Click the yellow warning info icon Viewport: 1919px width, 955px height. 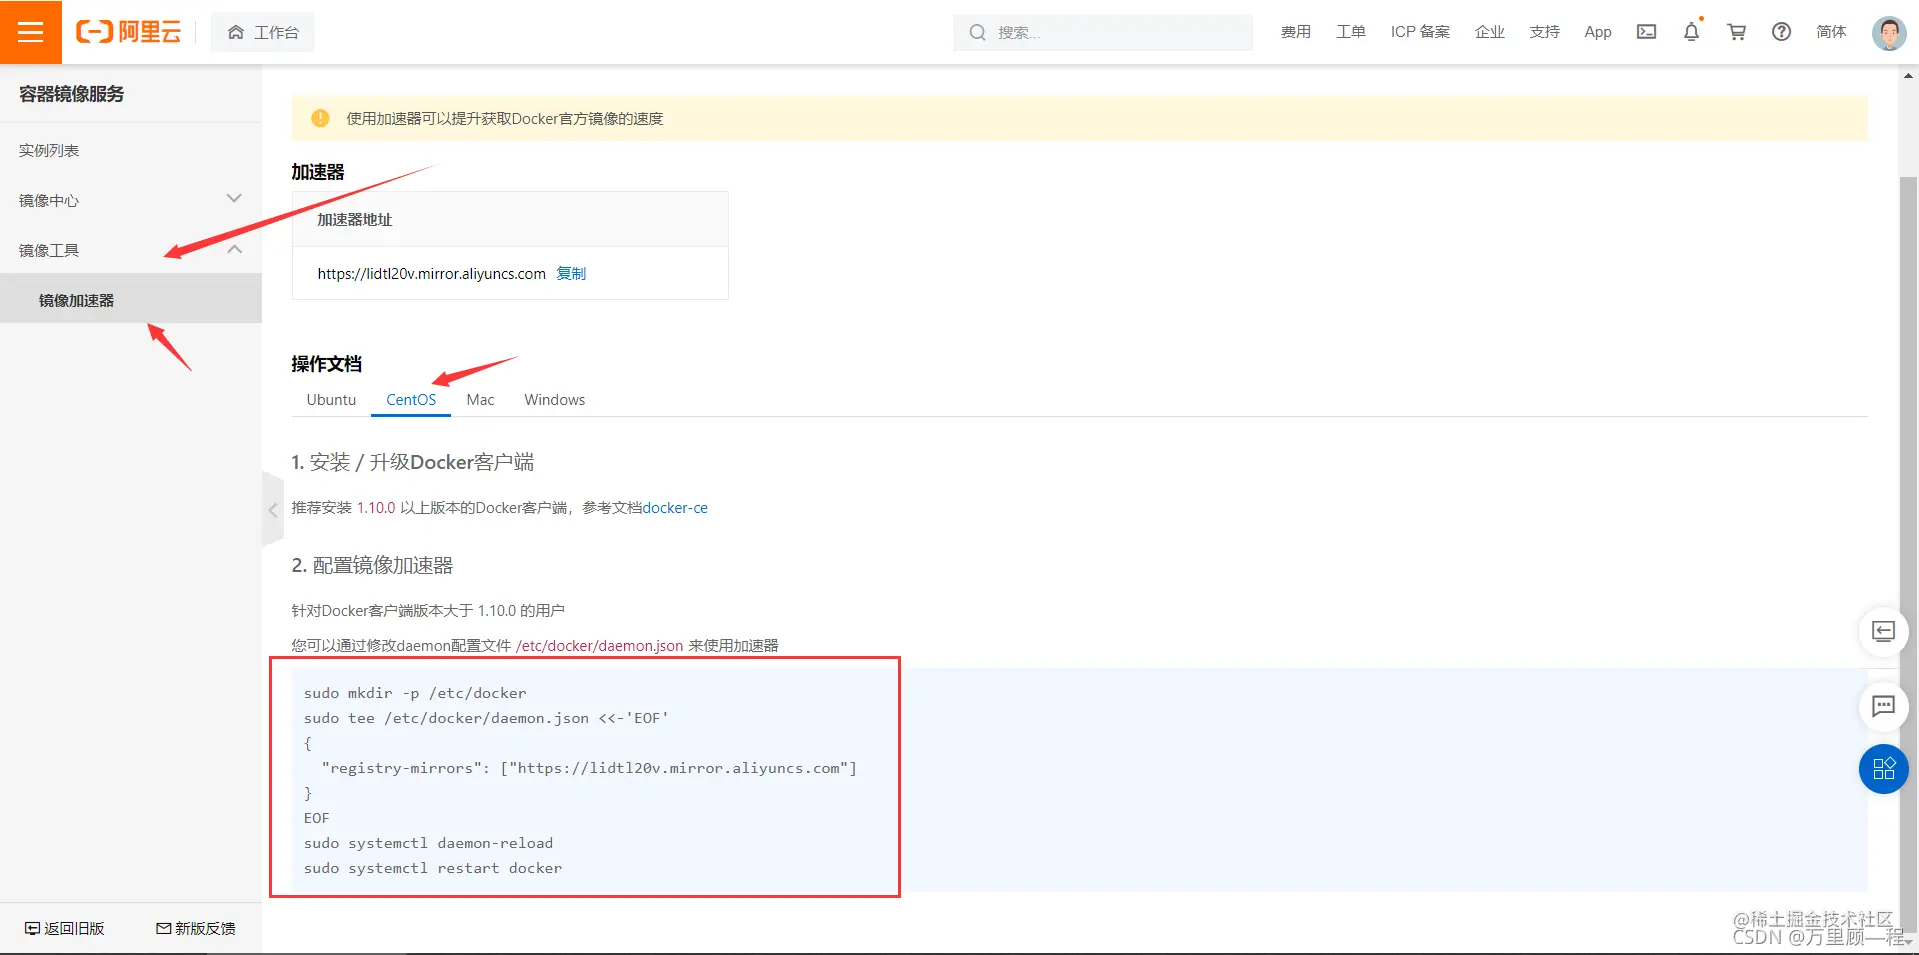pyautogui.click(x=320, y=118)
